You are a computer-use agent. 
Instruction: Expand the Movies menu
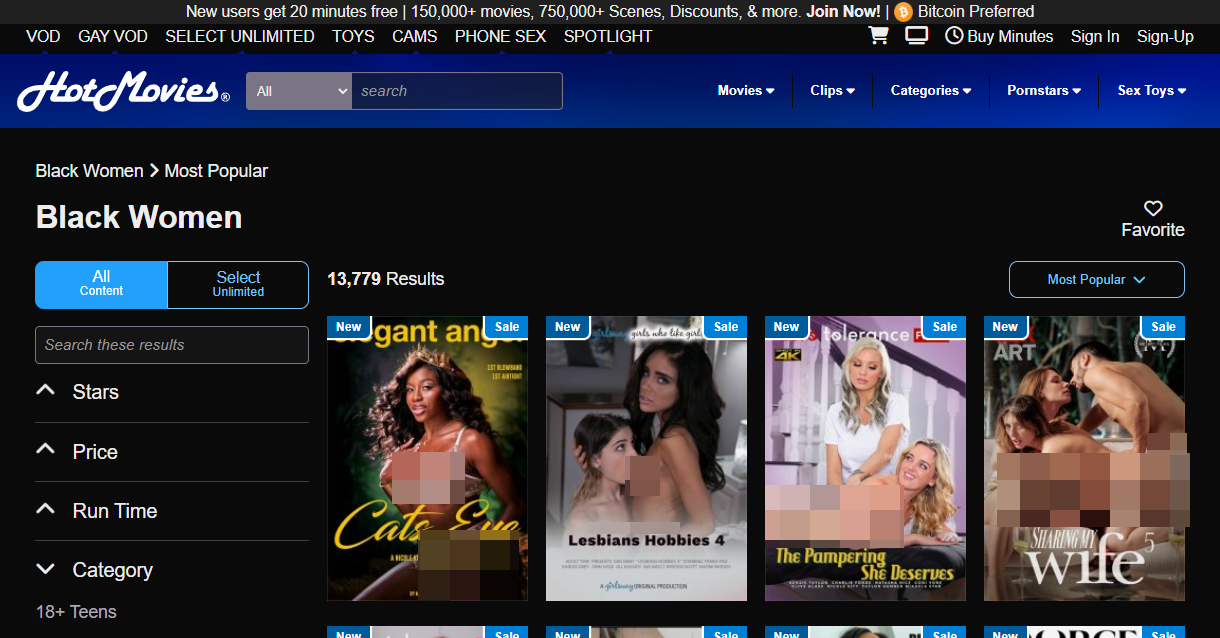click(x=746, y=90)
